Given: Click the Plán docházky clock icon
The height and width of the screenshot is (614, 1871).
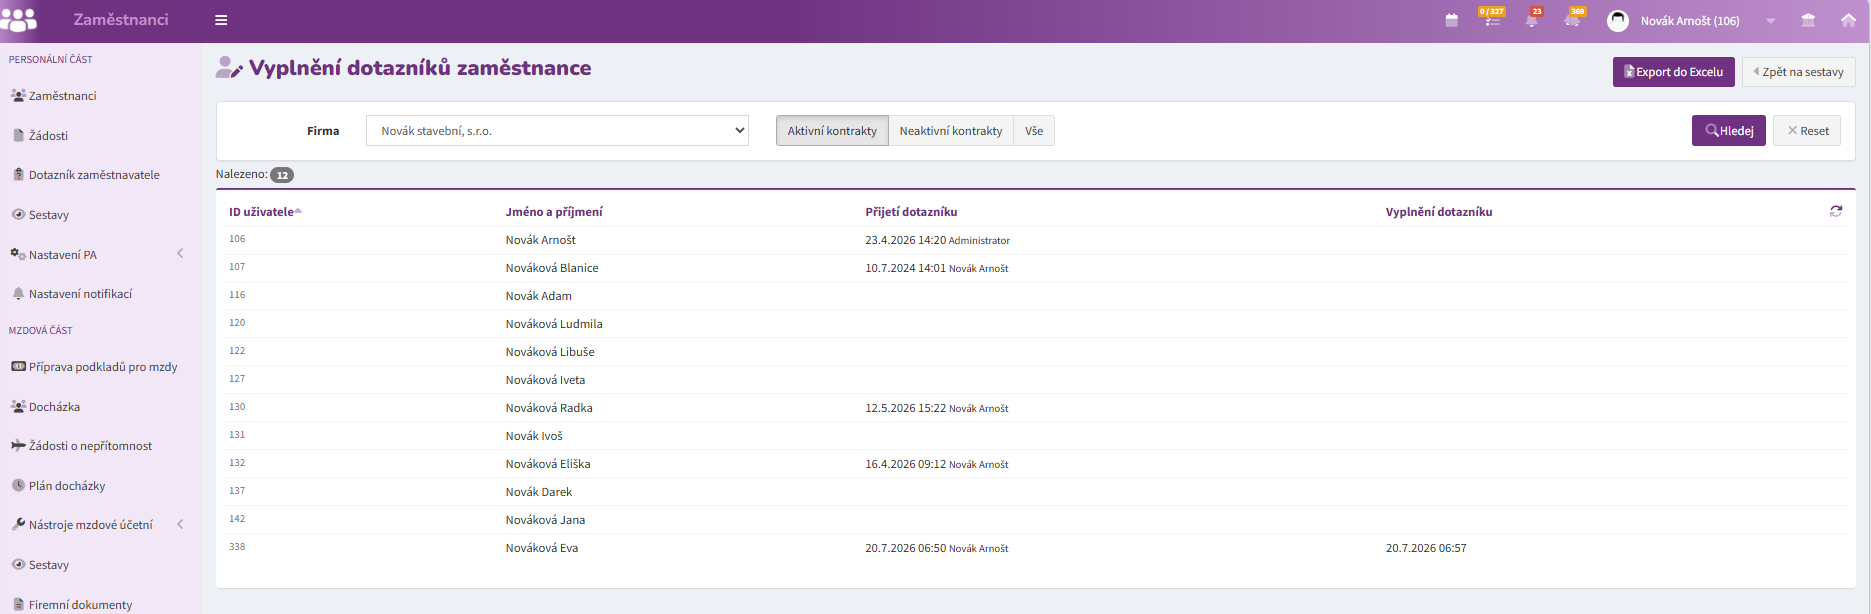Looking at the screenshot, I should tap(18, 485).
